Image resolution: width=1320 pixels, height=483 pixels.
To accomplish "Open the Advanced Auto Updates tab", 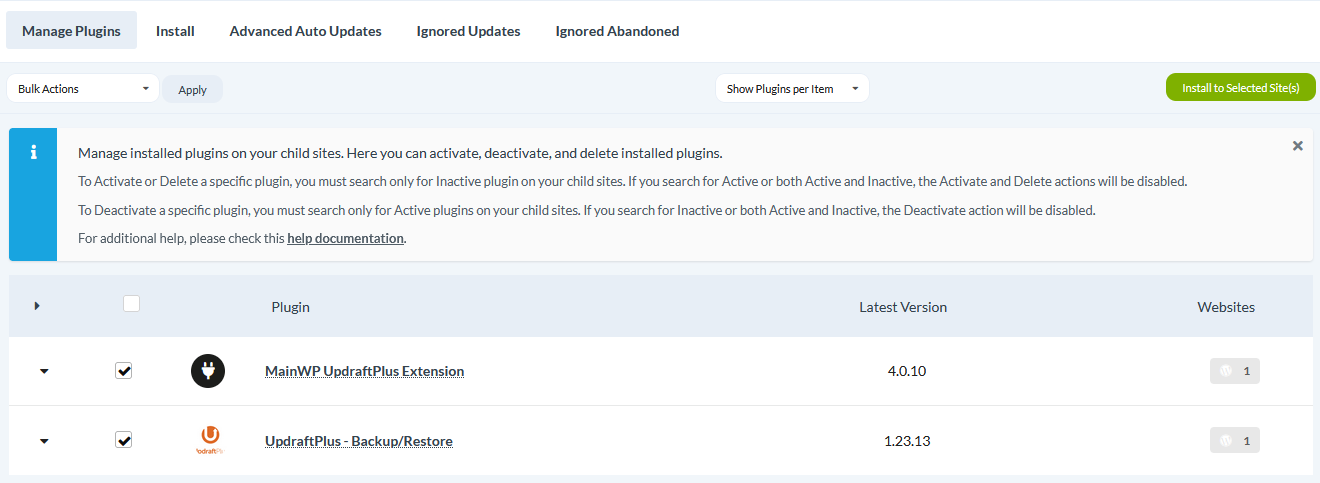I will (x=305, y=31).
